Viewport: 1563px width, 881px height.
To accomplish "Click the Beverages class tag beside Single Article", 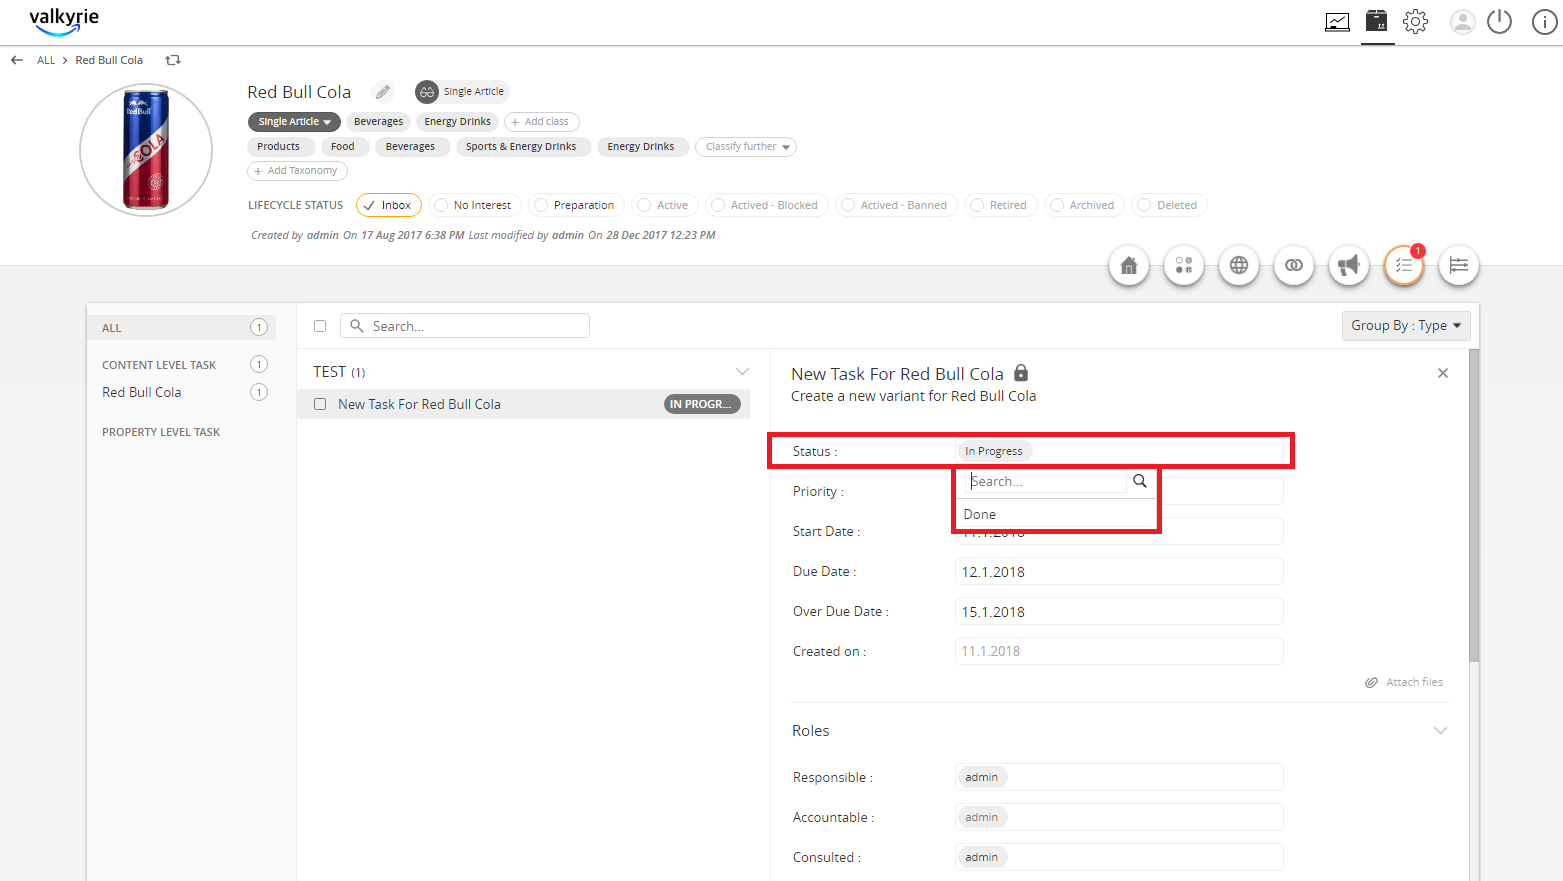I will click(x=378, y=122).
